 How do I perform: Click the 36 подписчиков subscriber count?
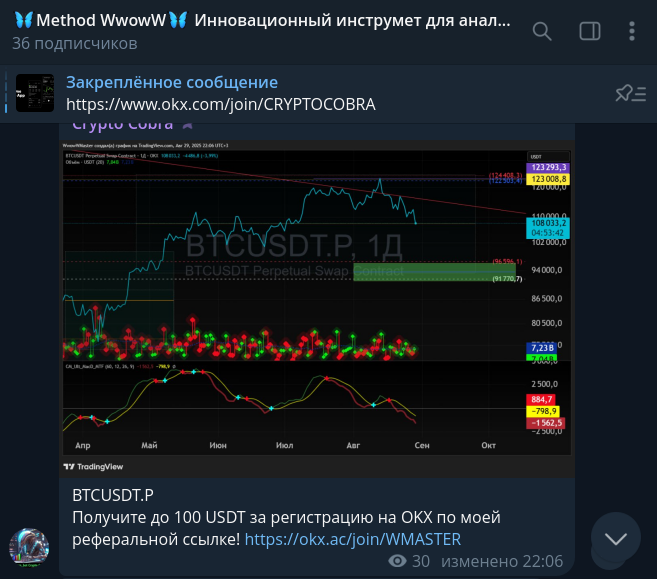(74, 44)
